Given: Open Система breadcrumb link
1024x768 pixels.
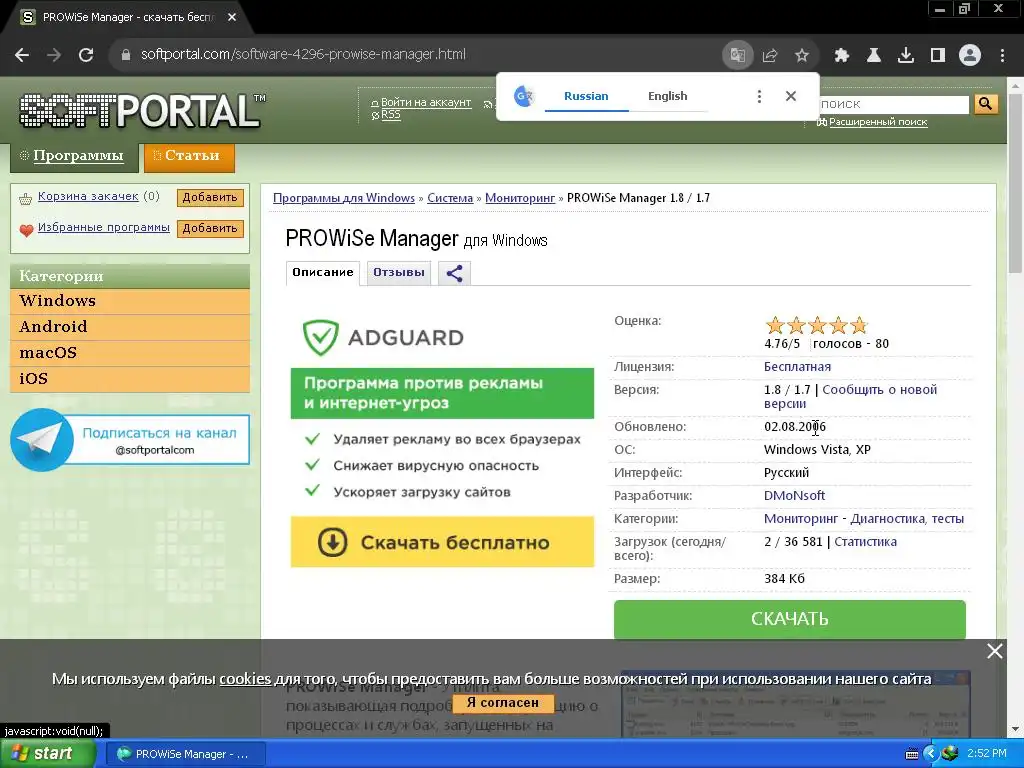Looking at the screenshot, I should pos(450,198).
